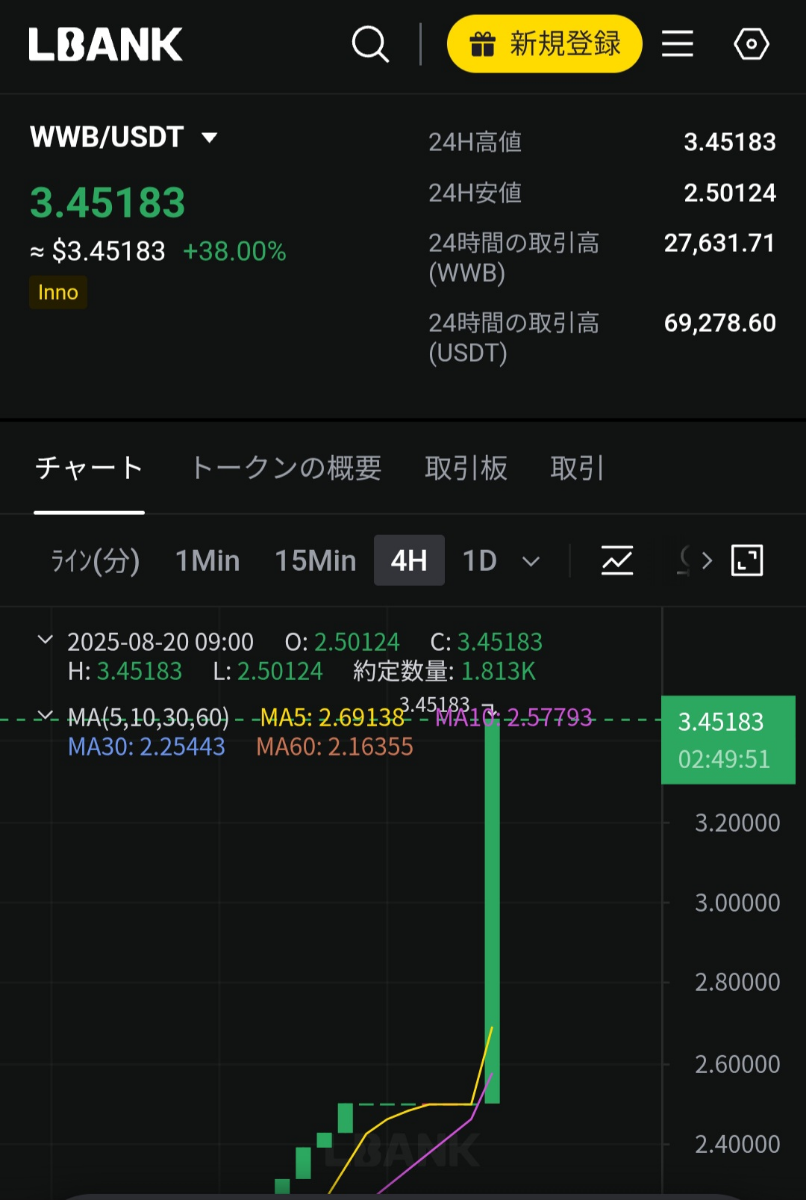Open the hamburger menu icon
The height and width of the screenshot is (1200, 806).
[677, 44]
